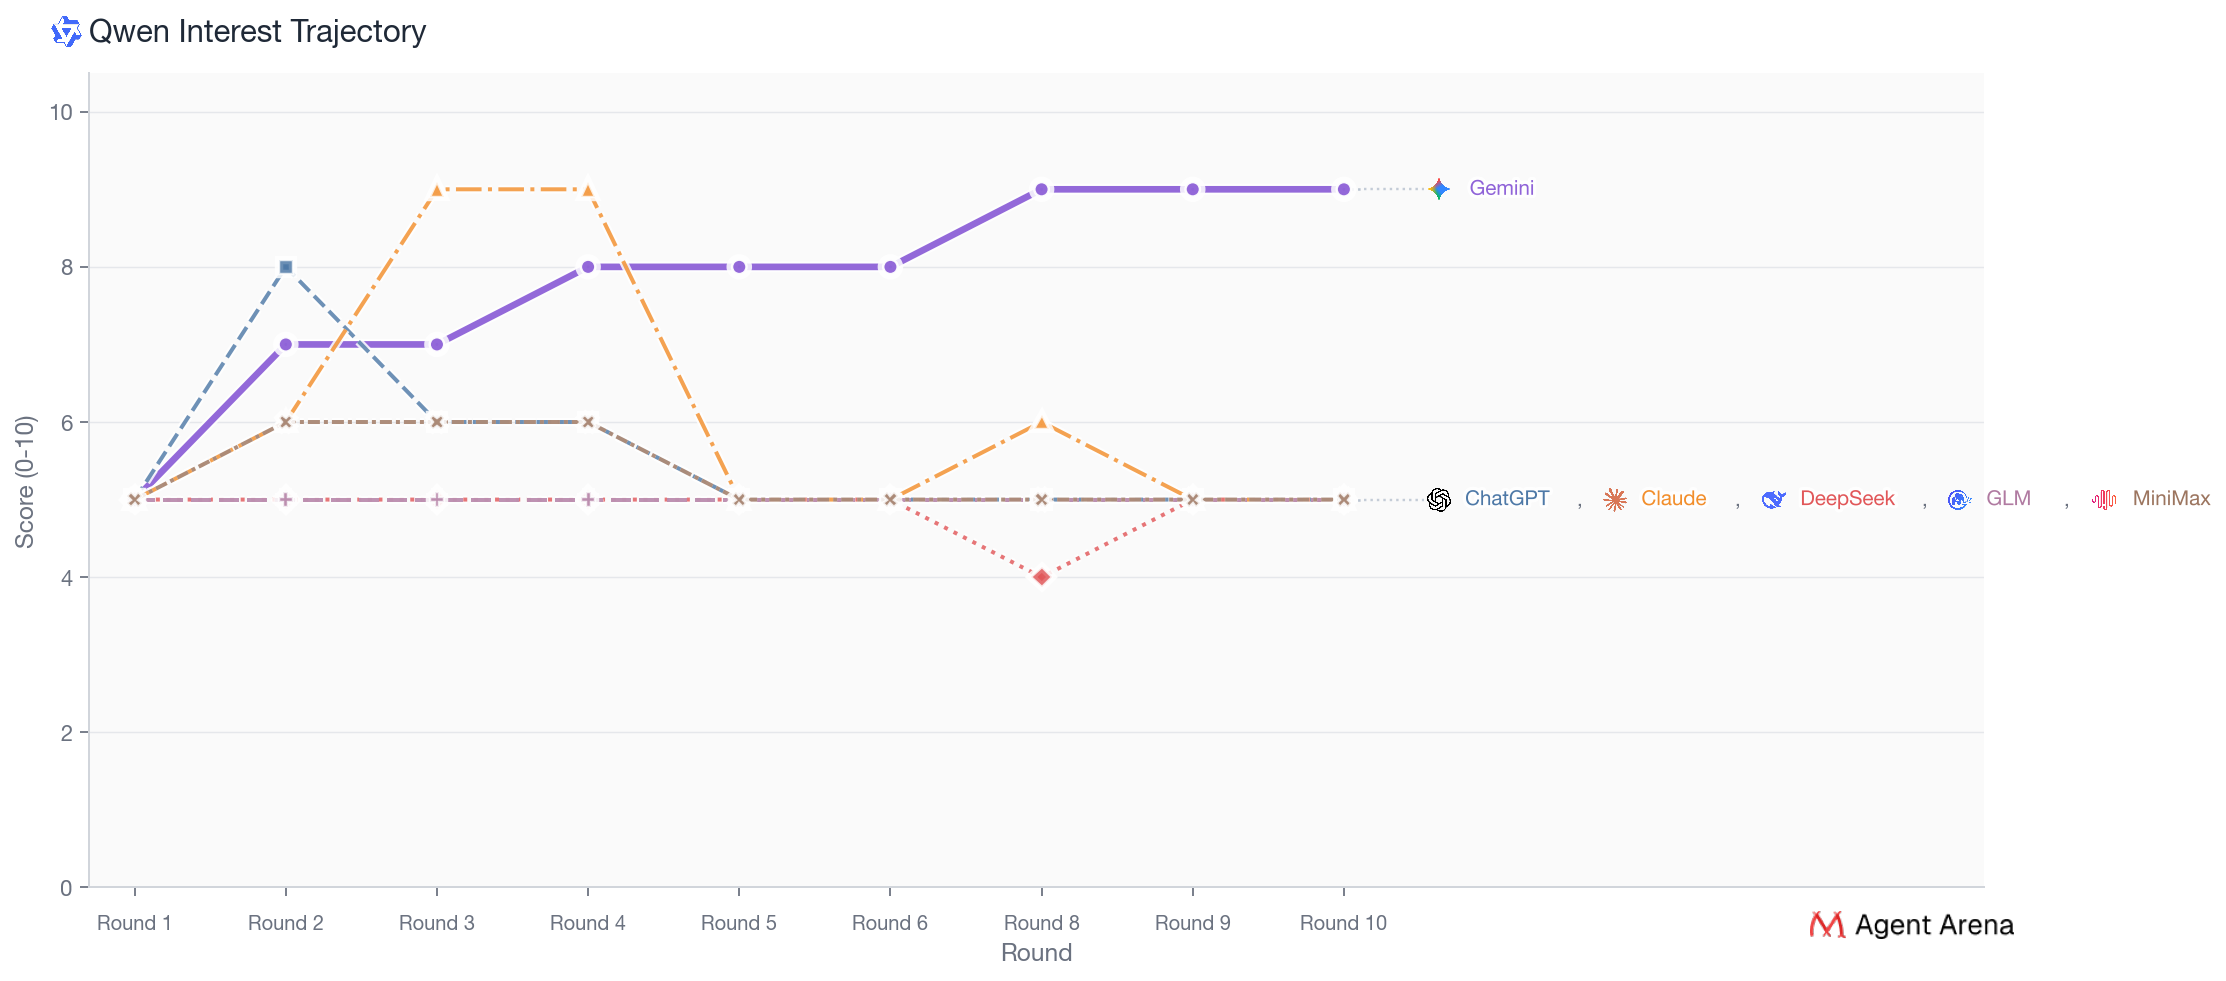Click the purple Gemini point at Round 10

[x=1343, y=189]
